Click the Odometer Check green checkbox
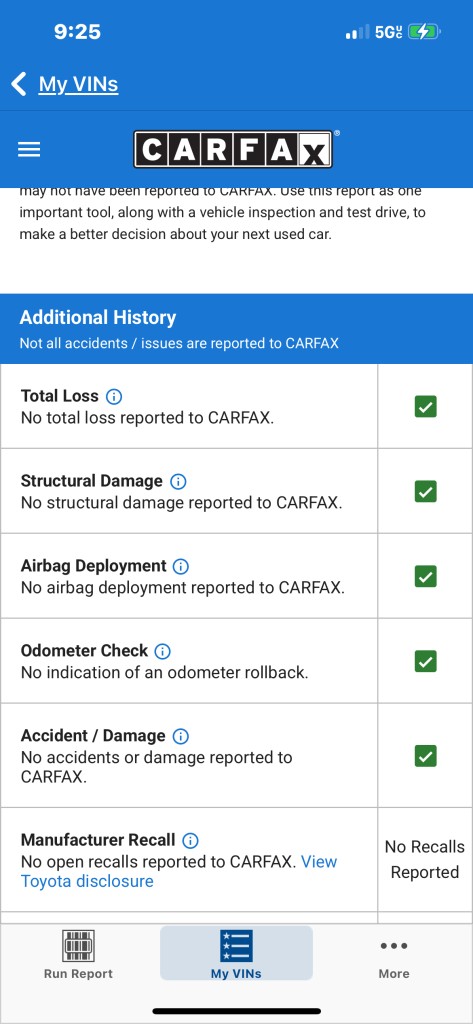This screenshot has height=1024, width=473. click(x=425, y=662)
